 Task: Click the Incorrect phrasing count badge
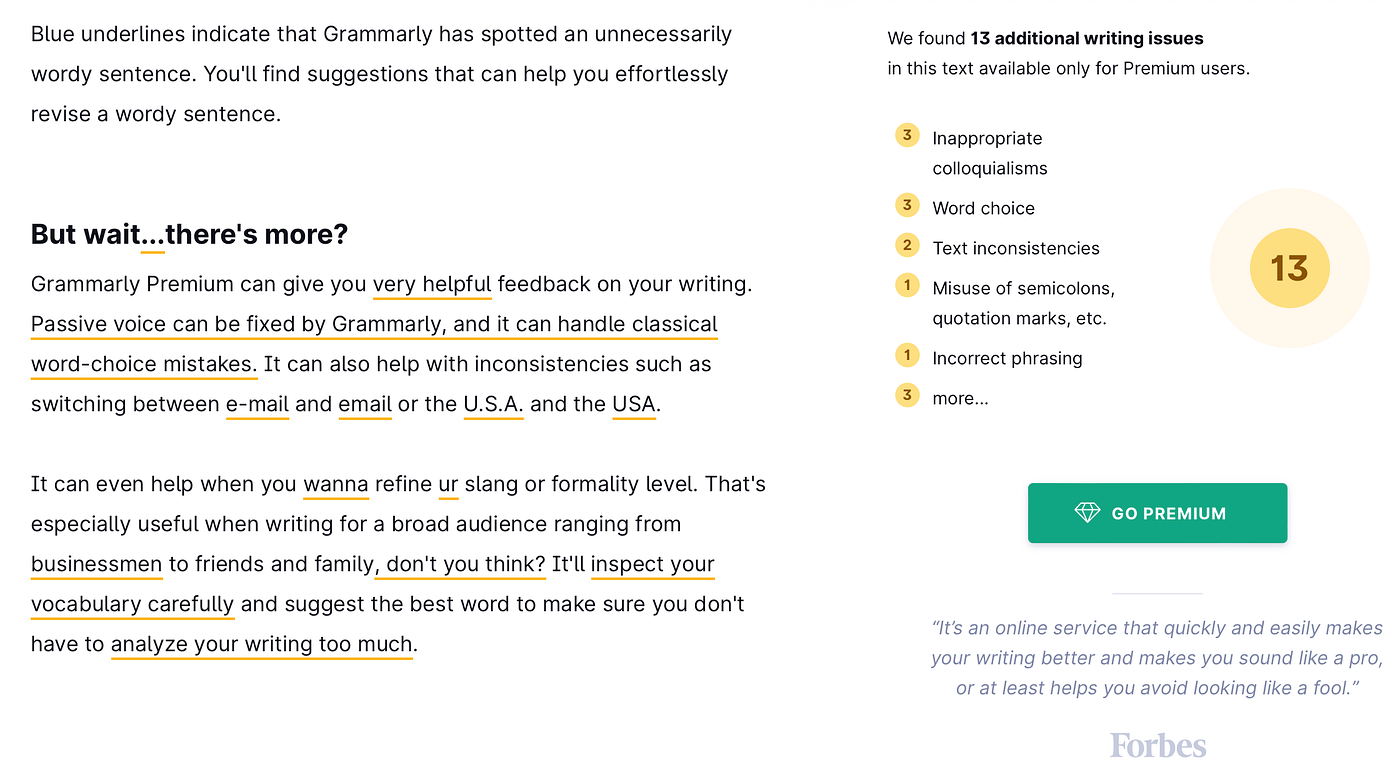tap(907, 356)
